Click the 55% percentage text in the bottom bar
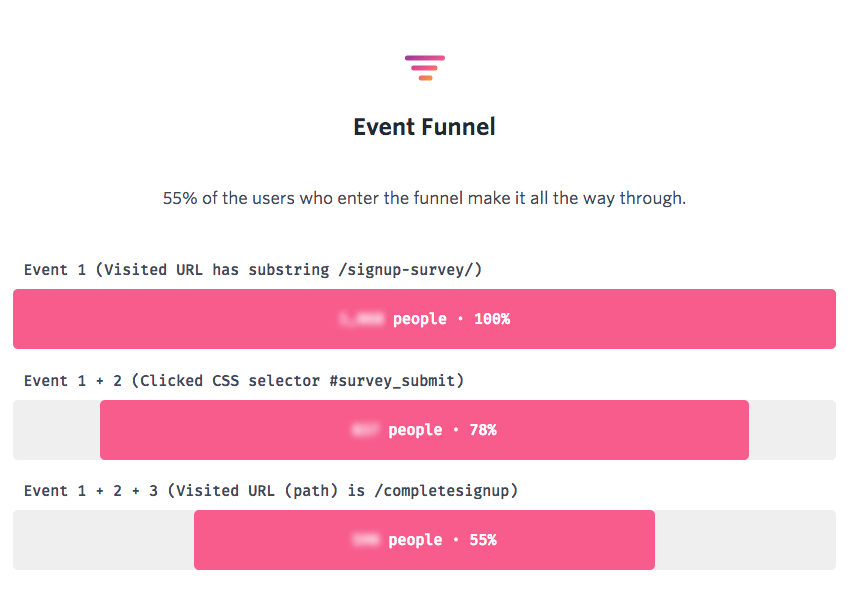This screenshot has height=590, width=850. [483, 540]
